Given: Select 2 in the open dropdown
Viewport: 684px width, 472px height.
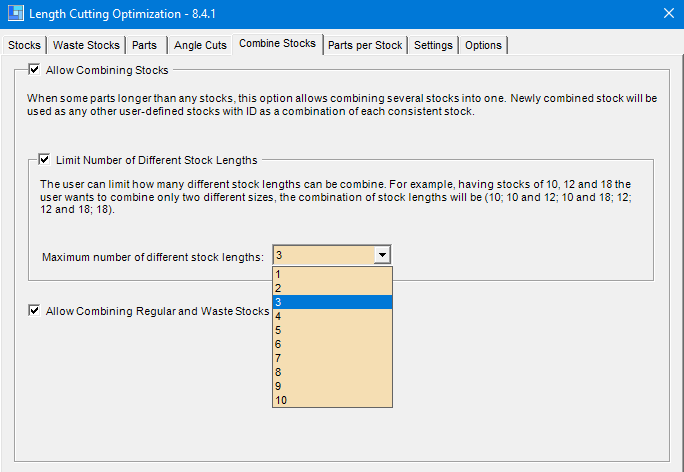Looking at the screenshot, I should tap(332, 288).
